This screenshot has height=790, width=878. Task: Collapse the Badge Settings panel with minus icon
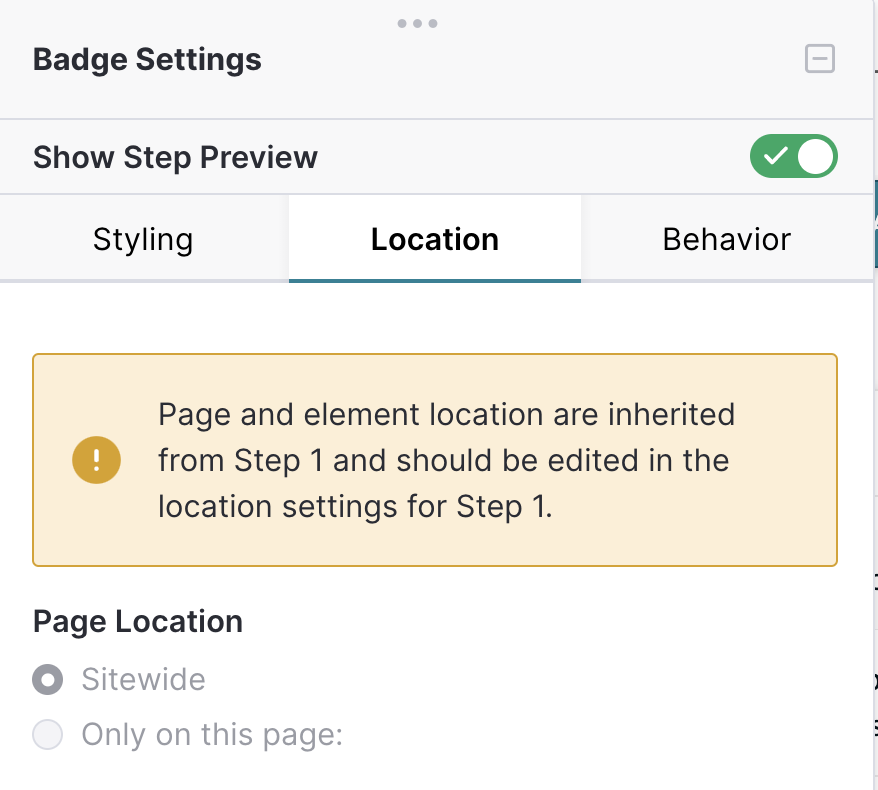820,59
